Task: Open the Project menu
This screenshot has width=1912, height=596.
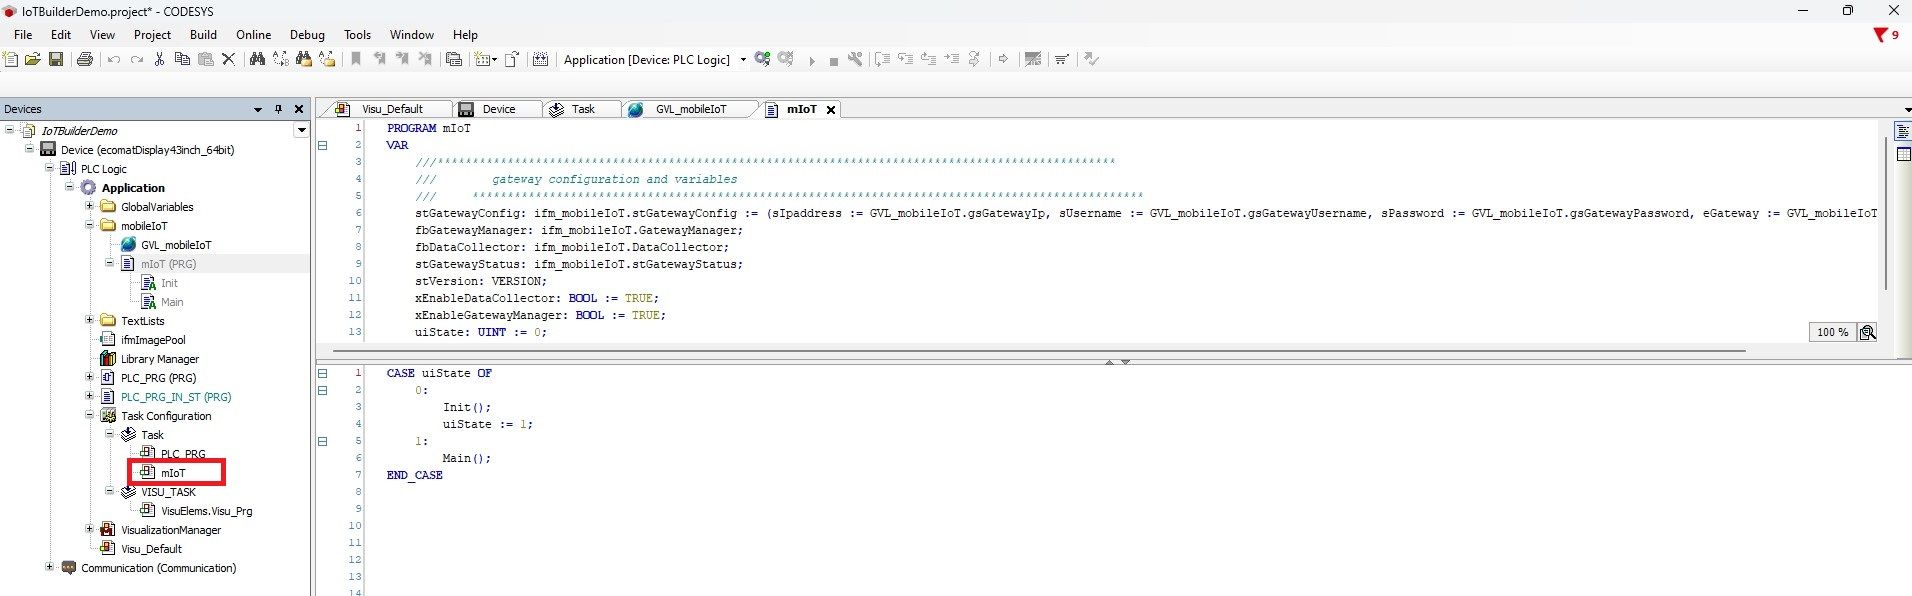Action: [152, 34]
